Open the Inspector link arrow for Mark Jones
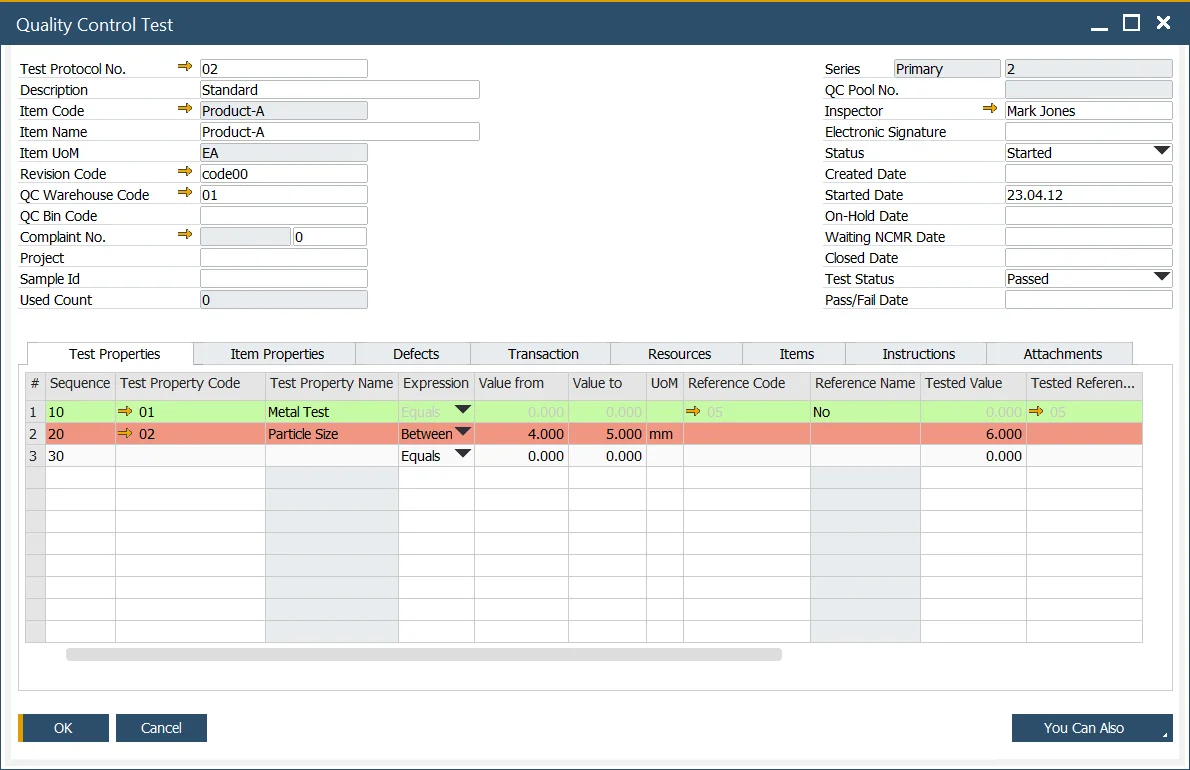The width and height of the screenshot is (1190, 770). click(990, 109)
